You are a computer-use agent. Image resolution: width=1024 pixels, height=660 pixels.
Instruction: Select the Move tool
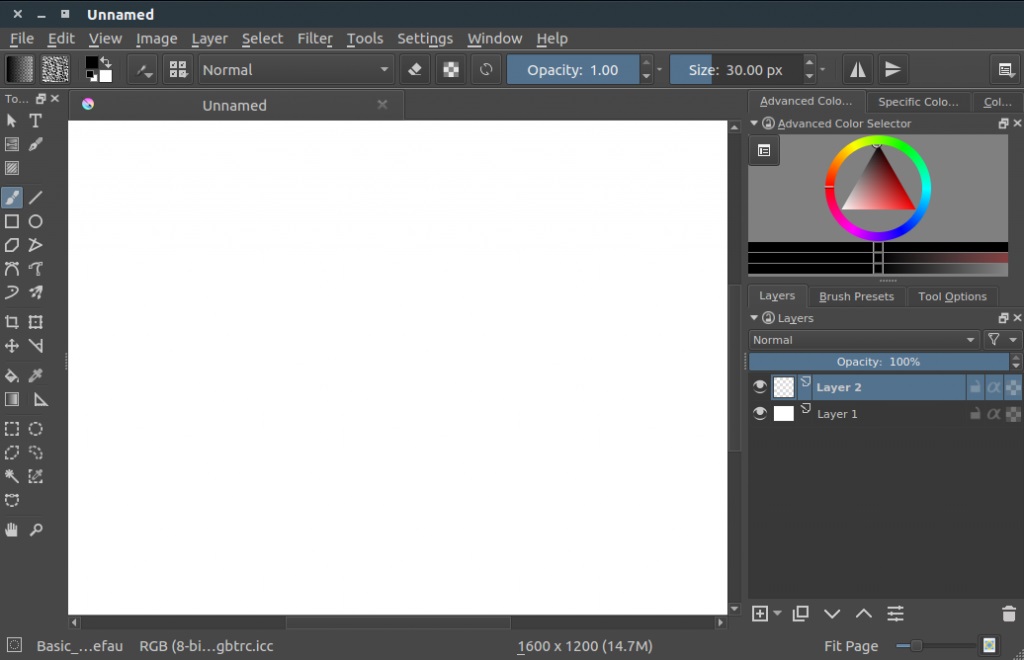click(x=12, y=346)
